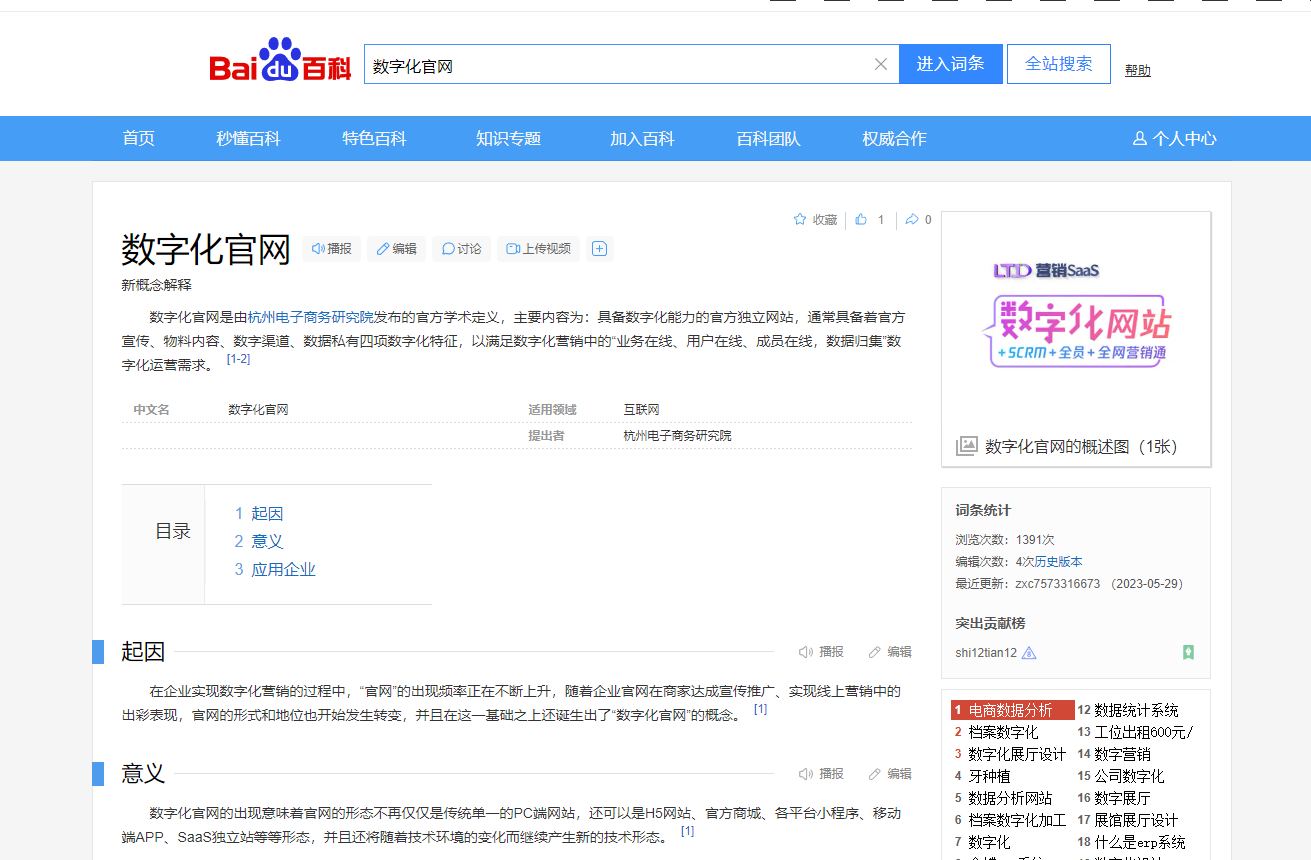Click 上传视频 upload video button

click(538, 249)
